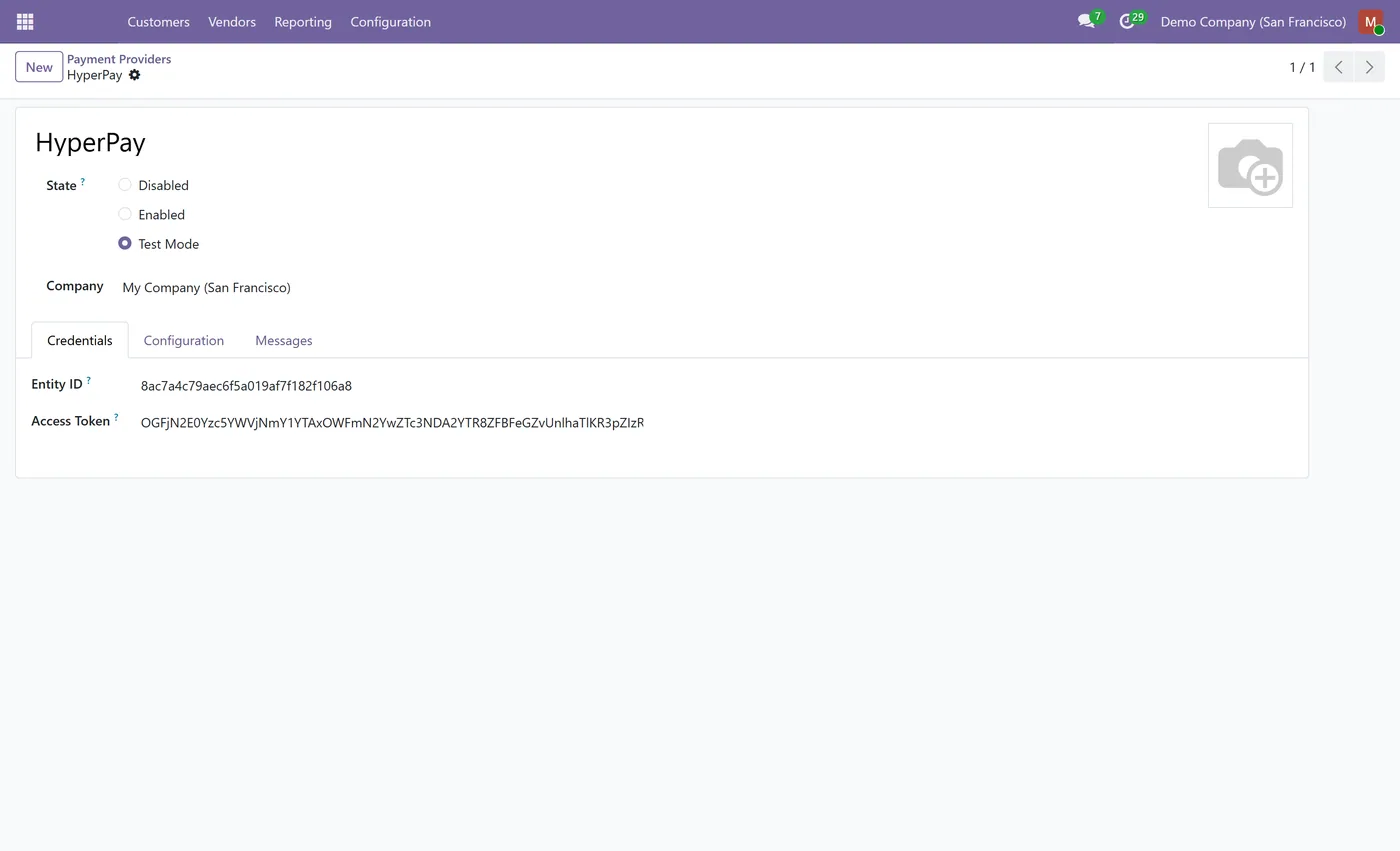
Task: Upload provider image via camera placeholder
Action: 1250,165
